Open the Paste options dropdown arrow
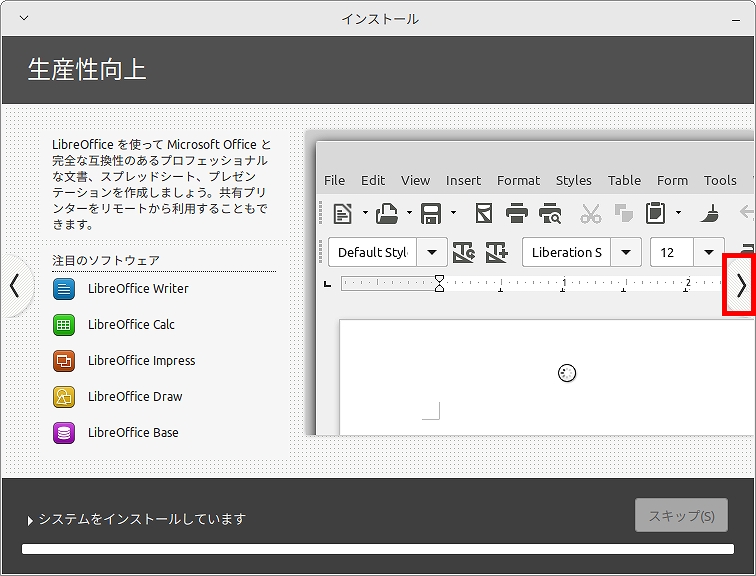The height and width of the screenshot is (576, 756). click(678, 213)
